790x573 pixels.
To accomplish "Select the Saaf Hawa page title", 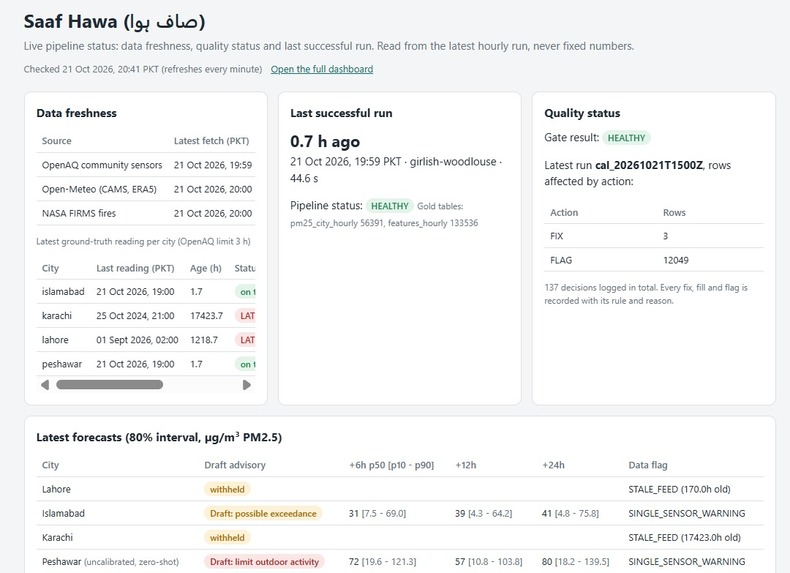I will 114,22.
